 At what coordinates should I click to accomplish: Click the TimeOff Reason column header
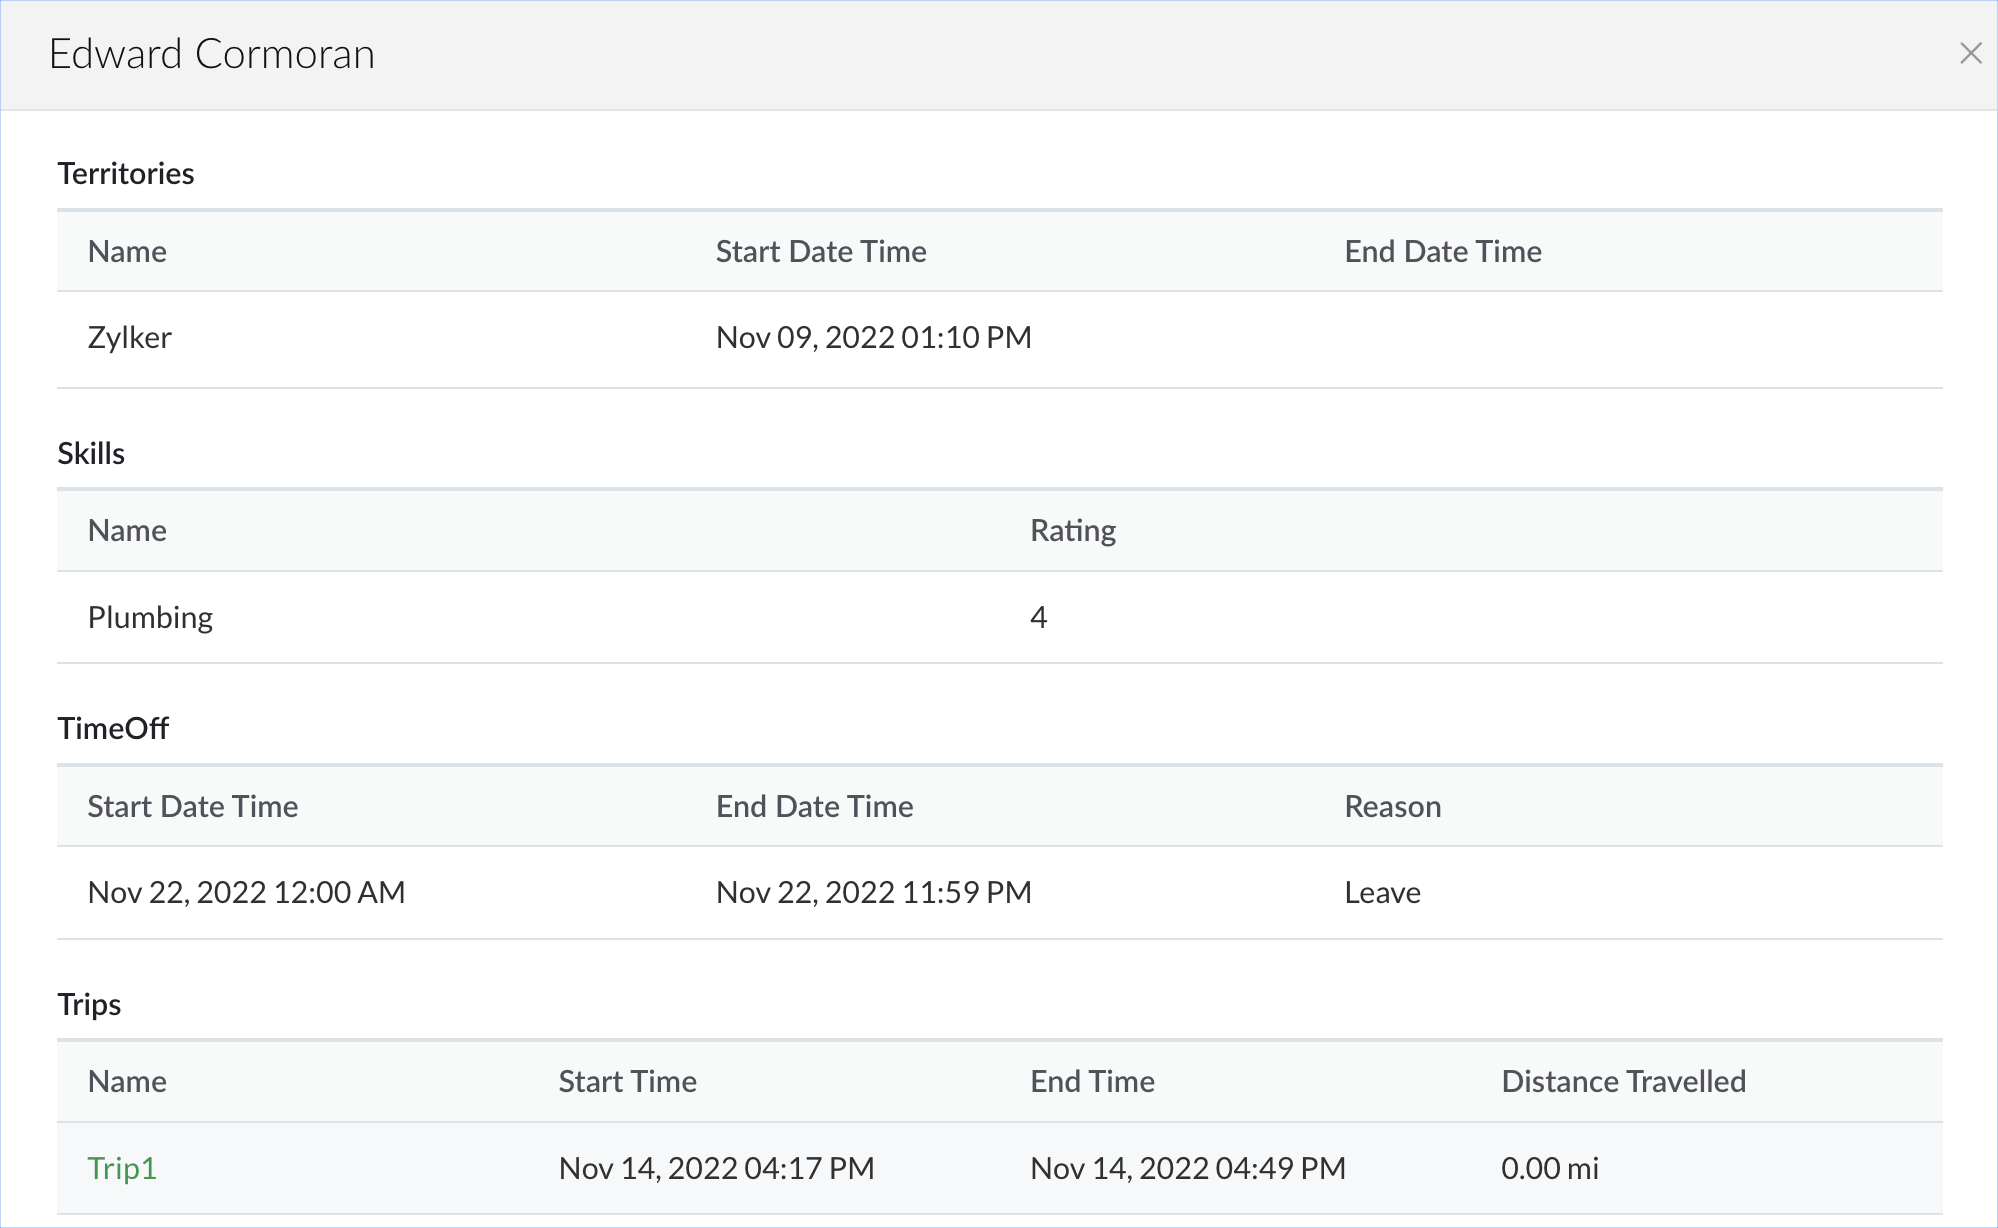1392,807
